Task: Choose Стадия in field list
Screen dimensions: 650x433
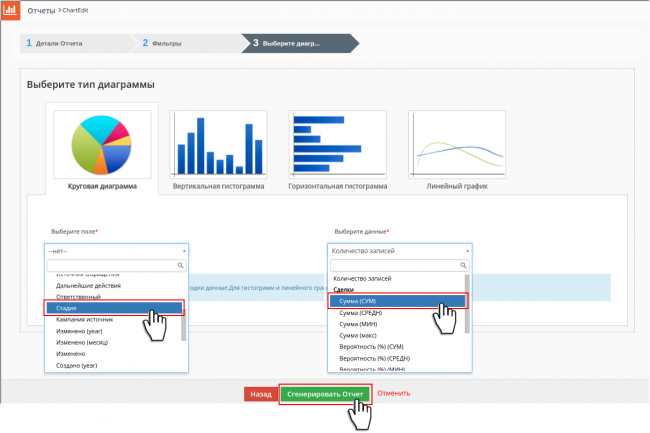Action: [x=114, y=308]
